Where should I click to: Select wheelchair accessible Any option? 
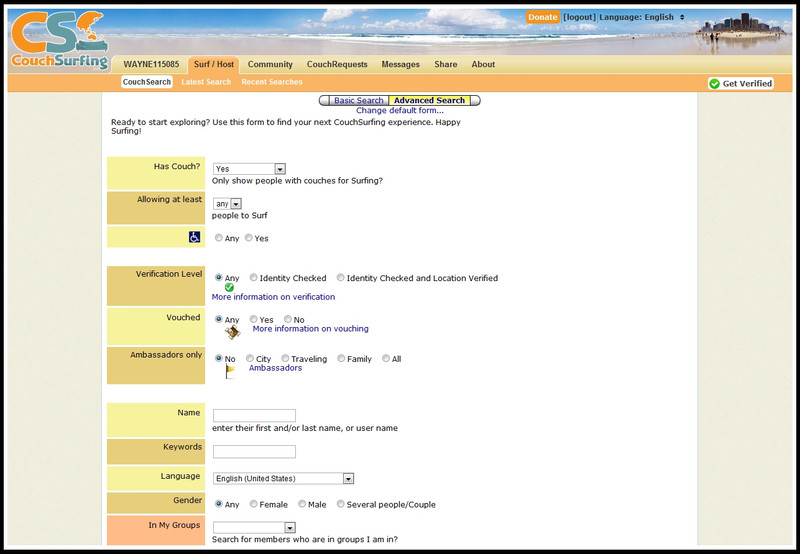[219, 238]
